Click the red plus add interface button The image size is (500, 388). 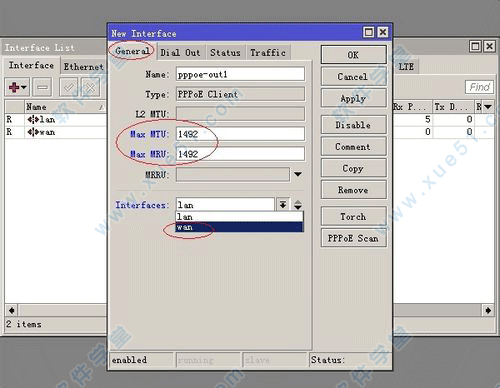tap(17, 87)
